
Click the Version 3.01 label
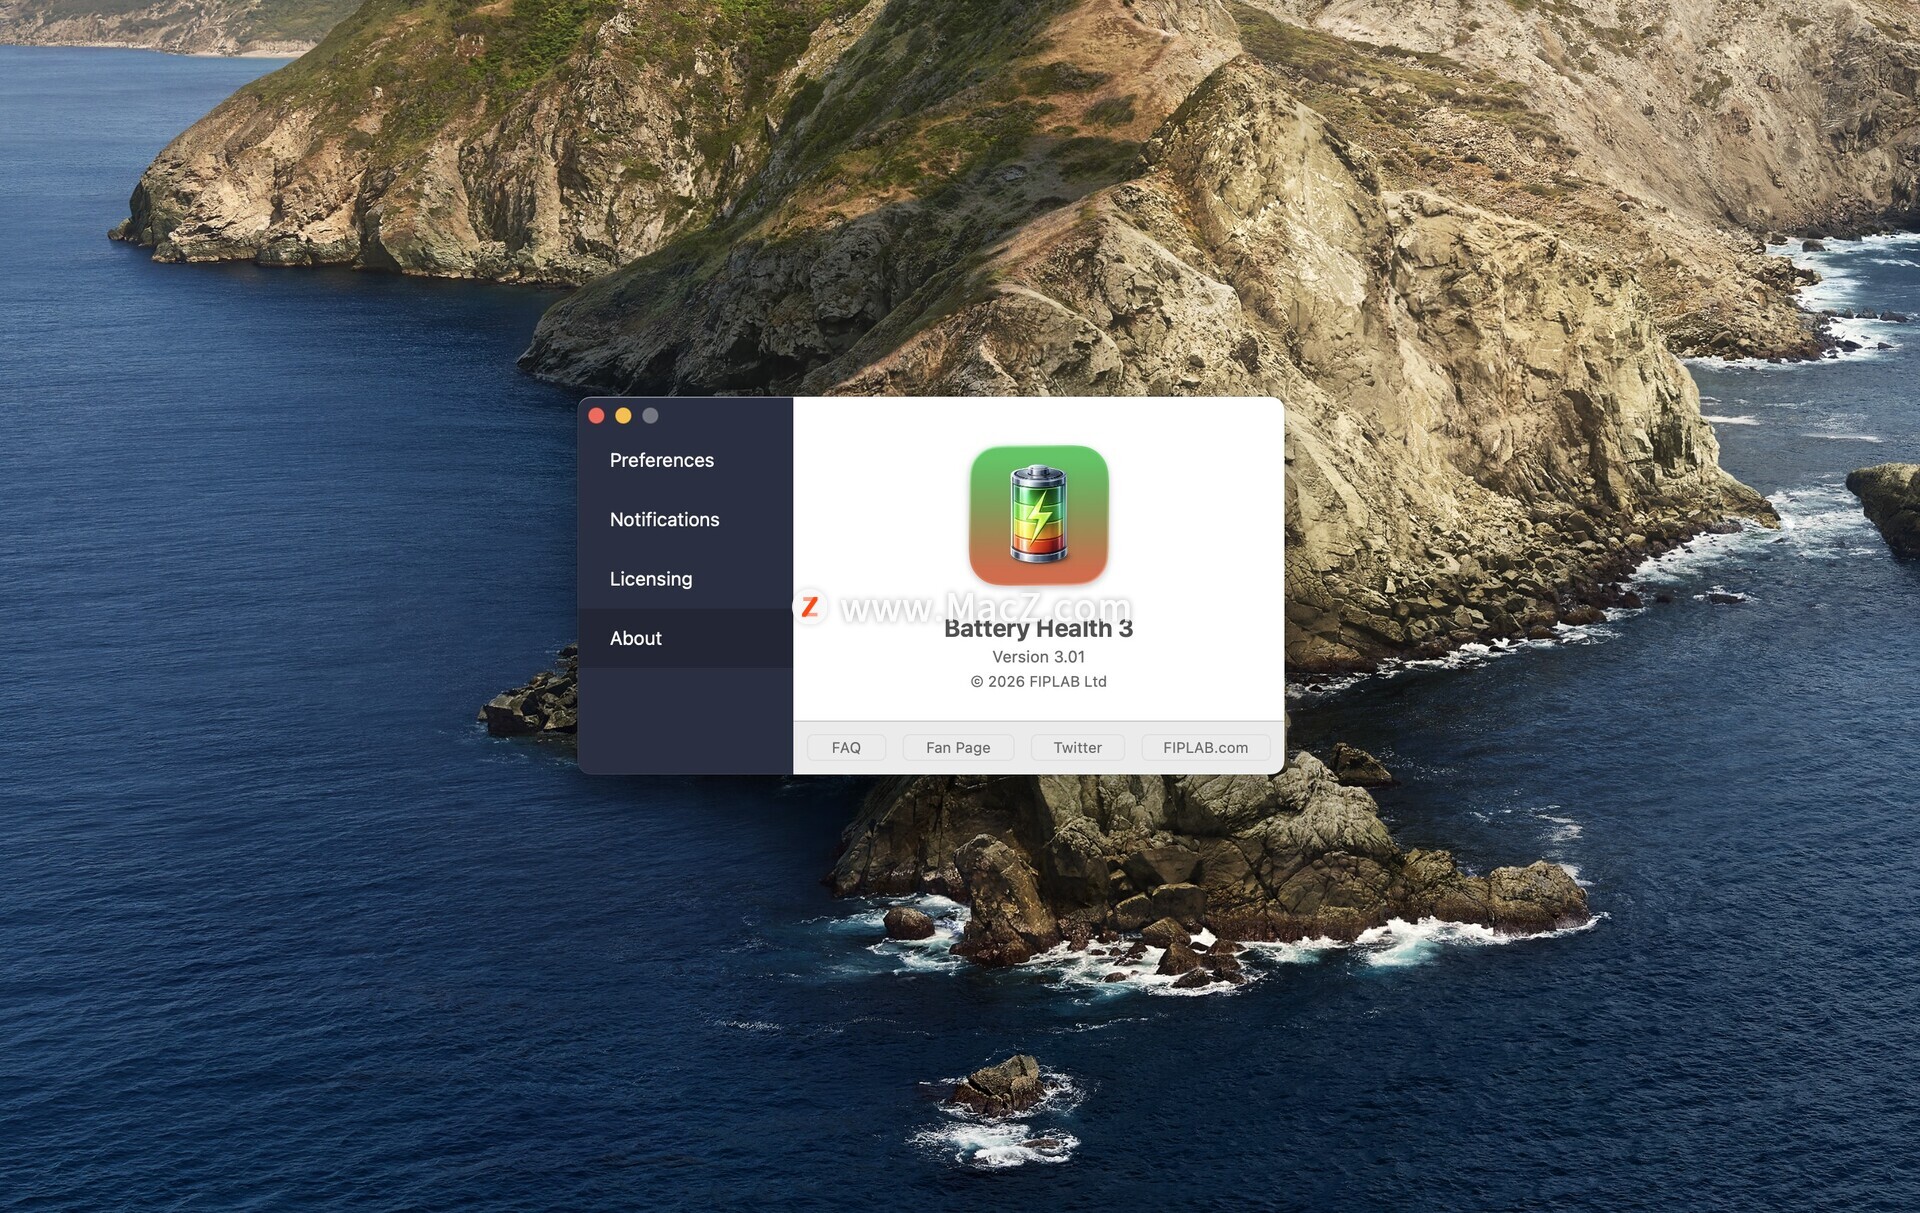click(x=1038, y=657)
